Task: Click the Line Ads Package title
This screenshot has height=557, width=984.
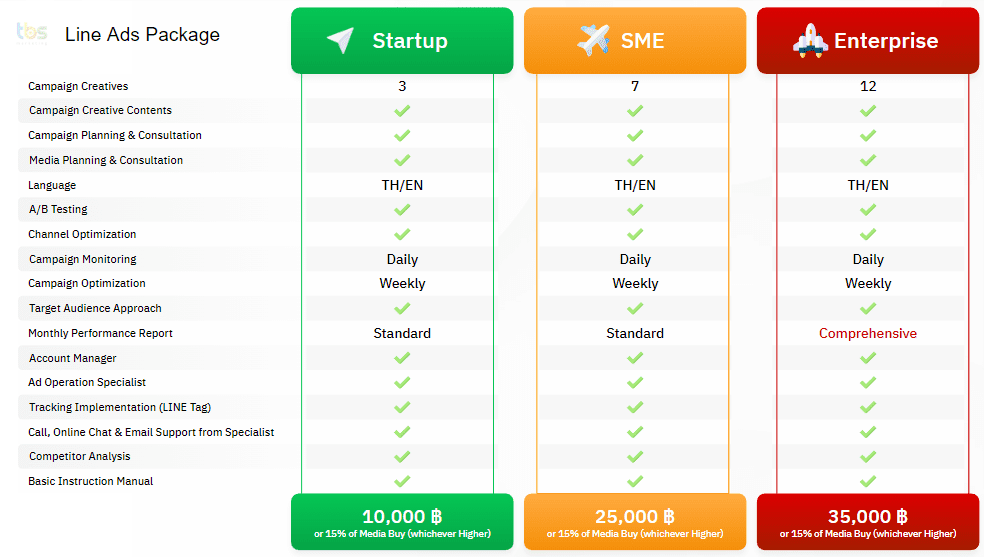Action: (142, 34)
